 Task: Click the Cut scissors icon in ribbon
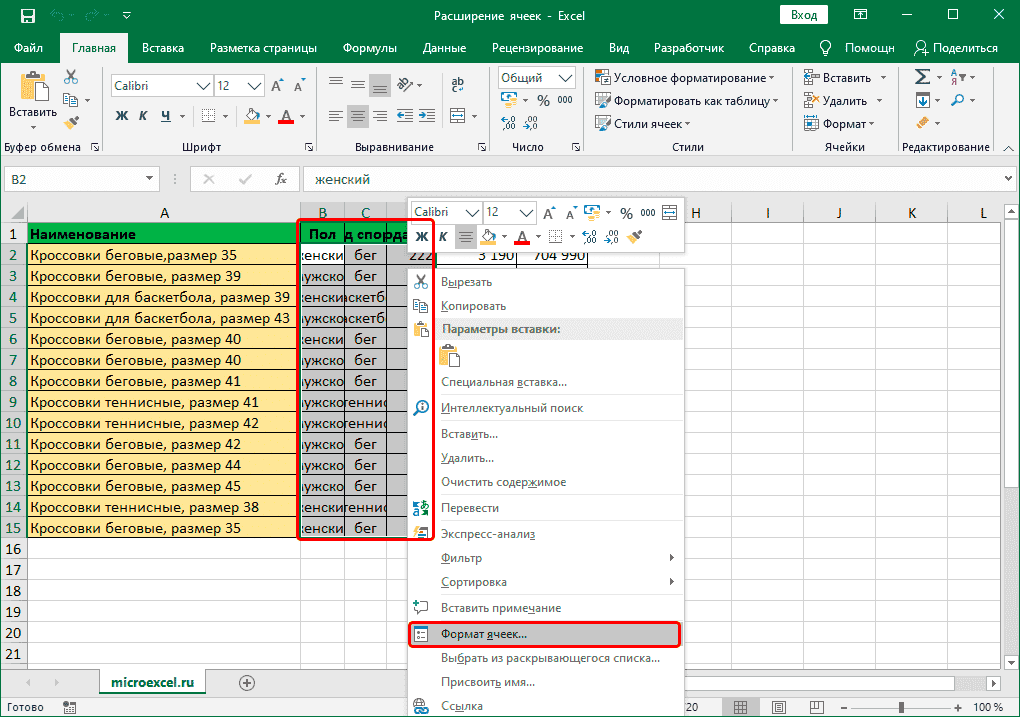click(71, 77)
